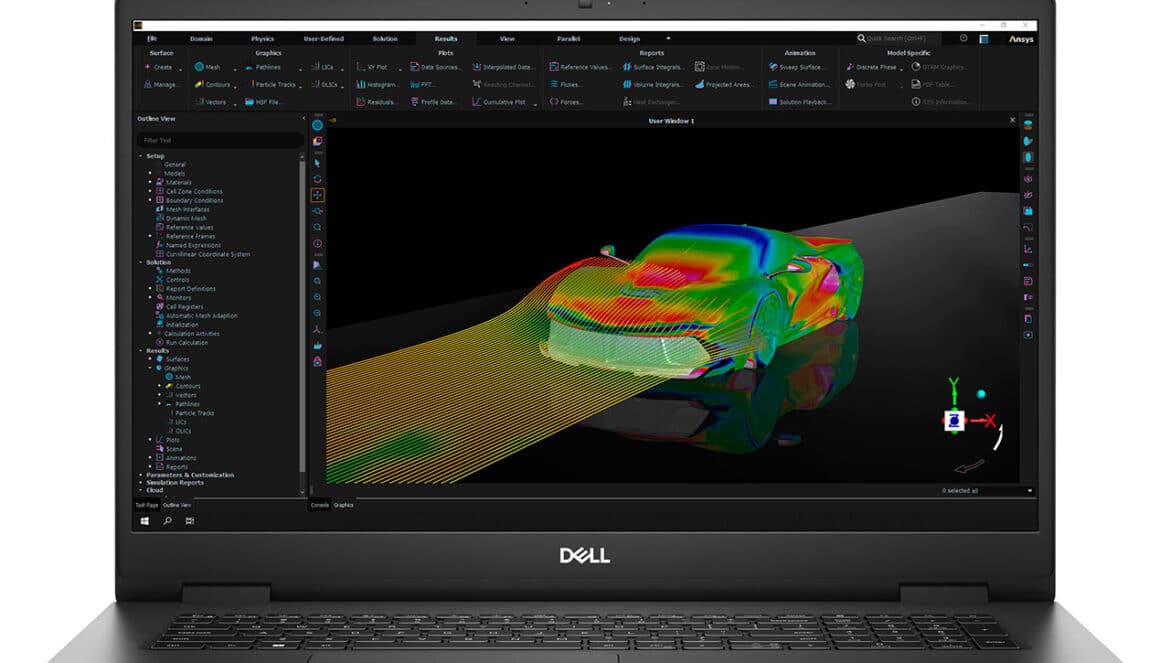Click the Create surface button in ribbon

pos(158,67)
